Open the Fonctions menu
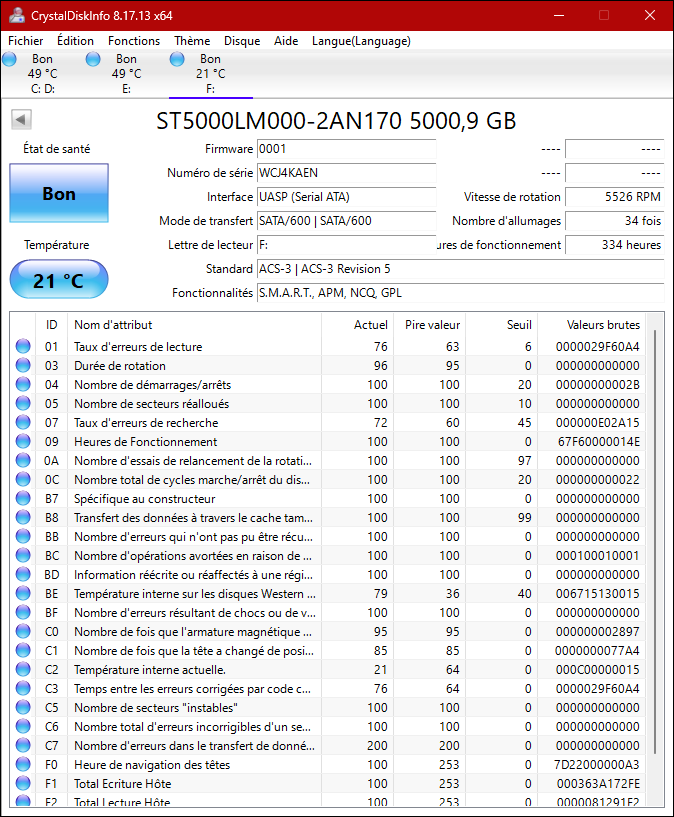 (x=134, y=41)
